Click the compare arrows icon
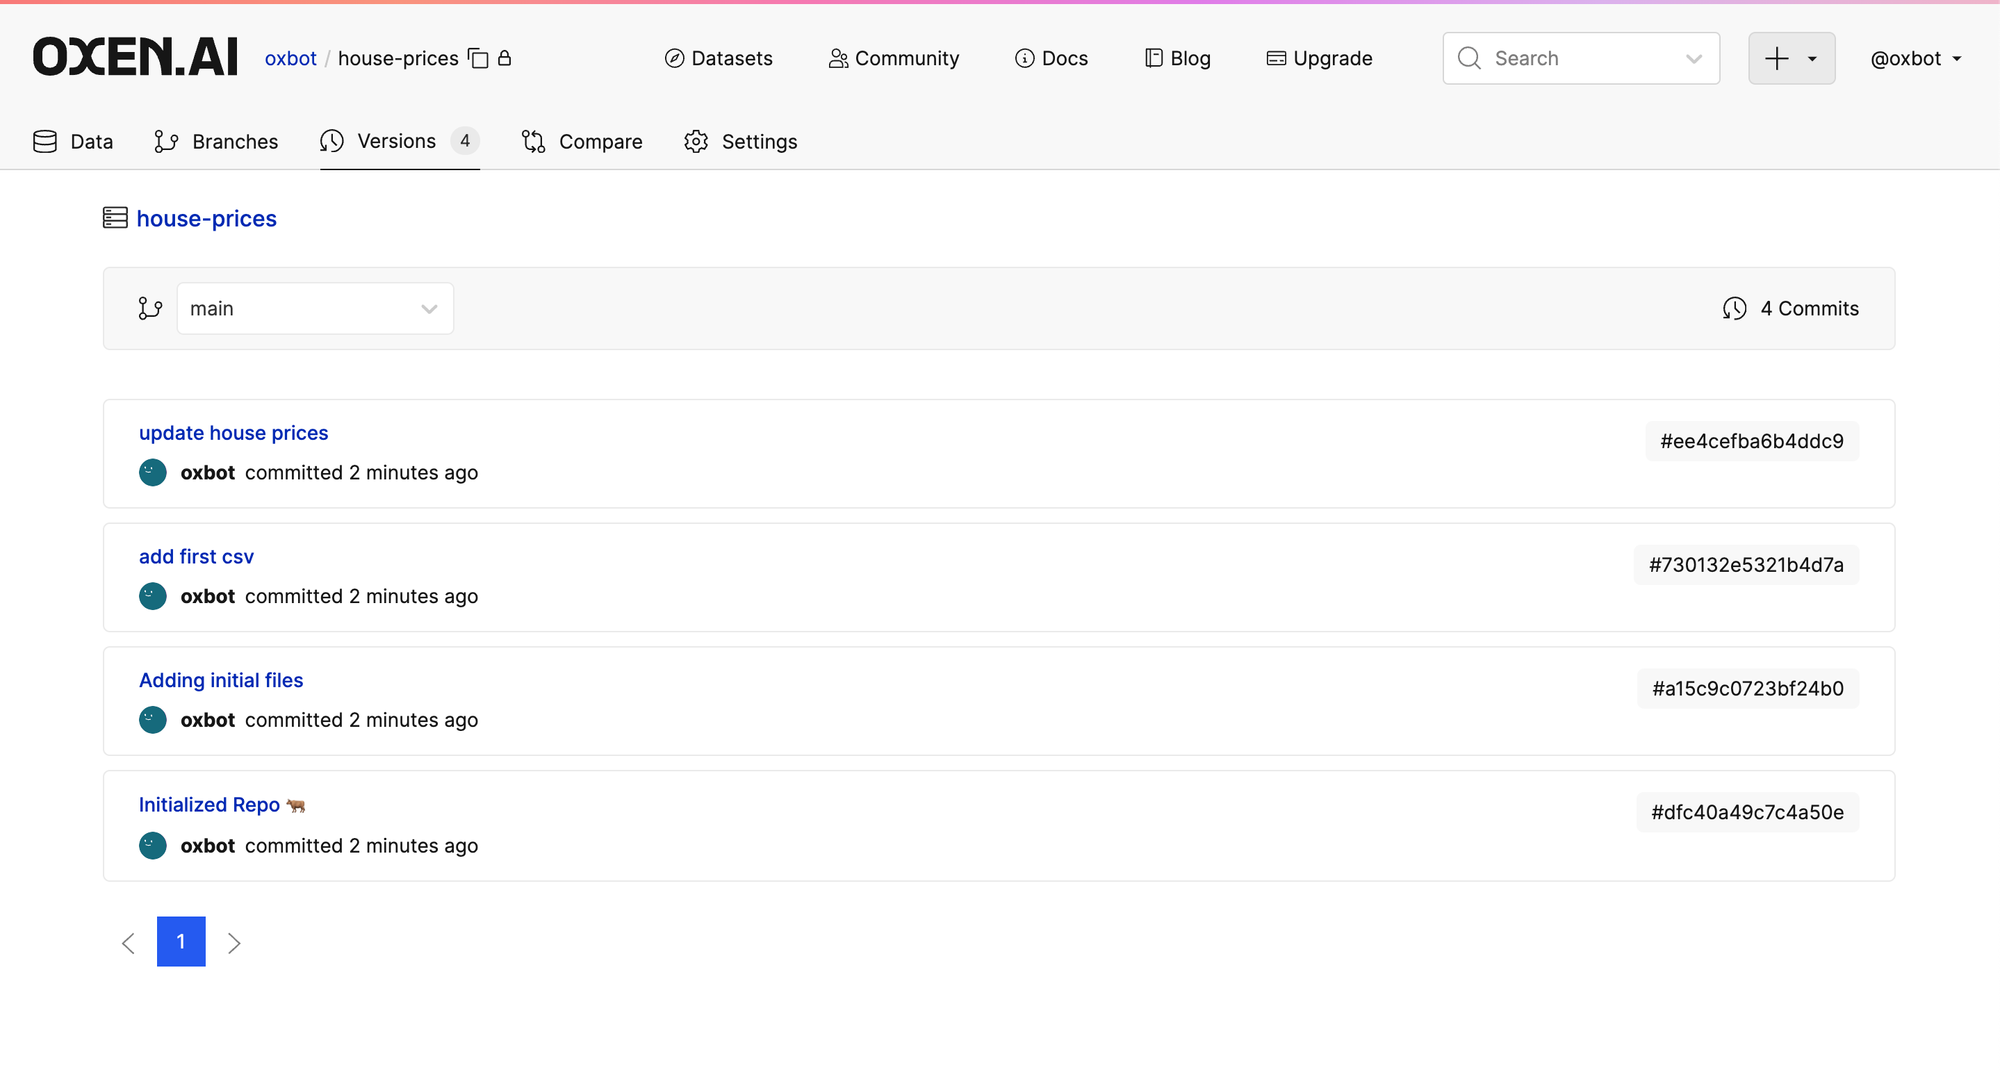 534,142
